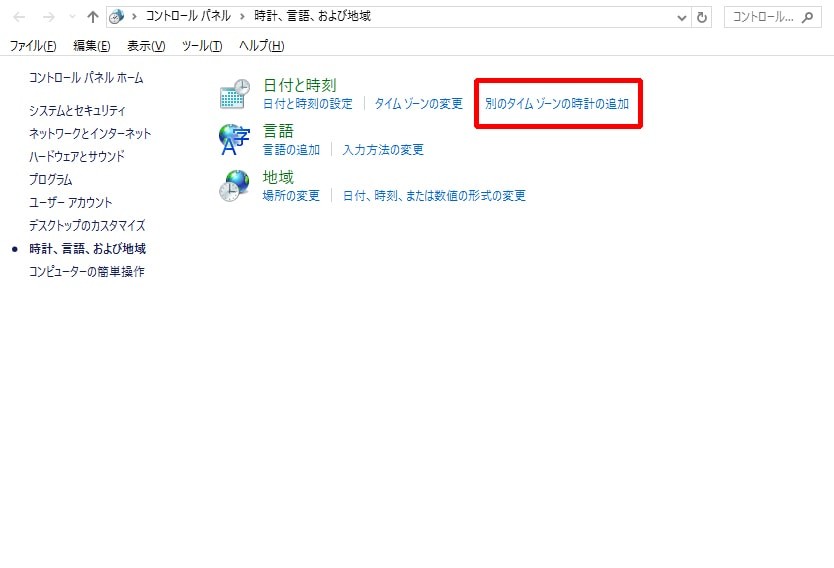
Task: Click 日付、時刻、または数値の形式の変更
Action: [x=434, y=196]
